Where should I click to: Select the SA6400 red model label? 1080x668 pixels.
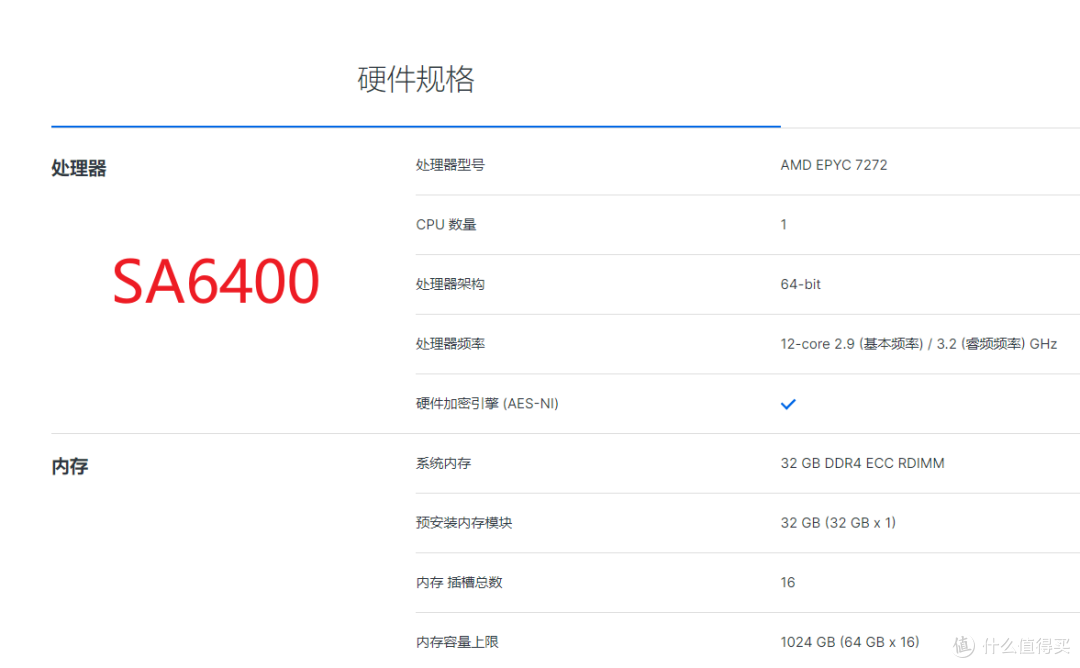(216, 281)
